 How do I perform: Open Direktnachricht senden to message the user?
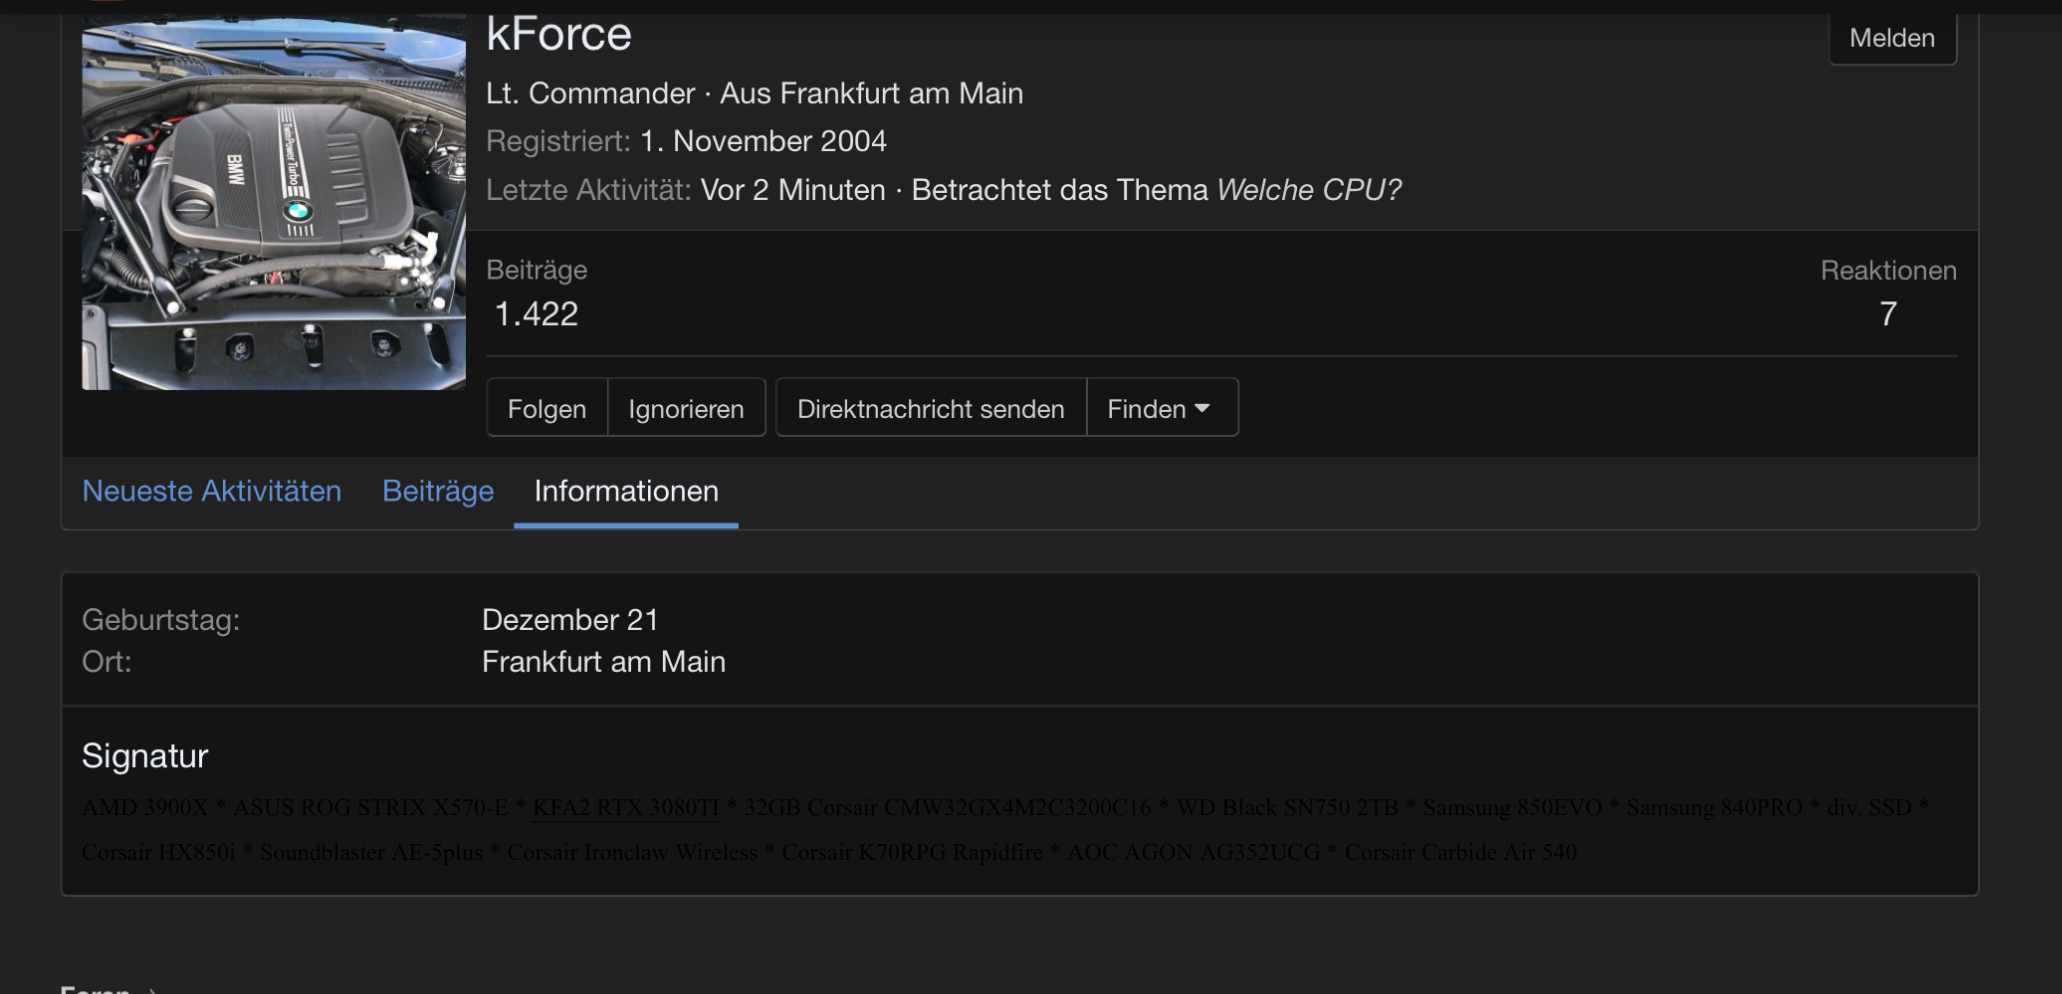coord(930,408)
